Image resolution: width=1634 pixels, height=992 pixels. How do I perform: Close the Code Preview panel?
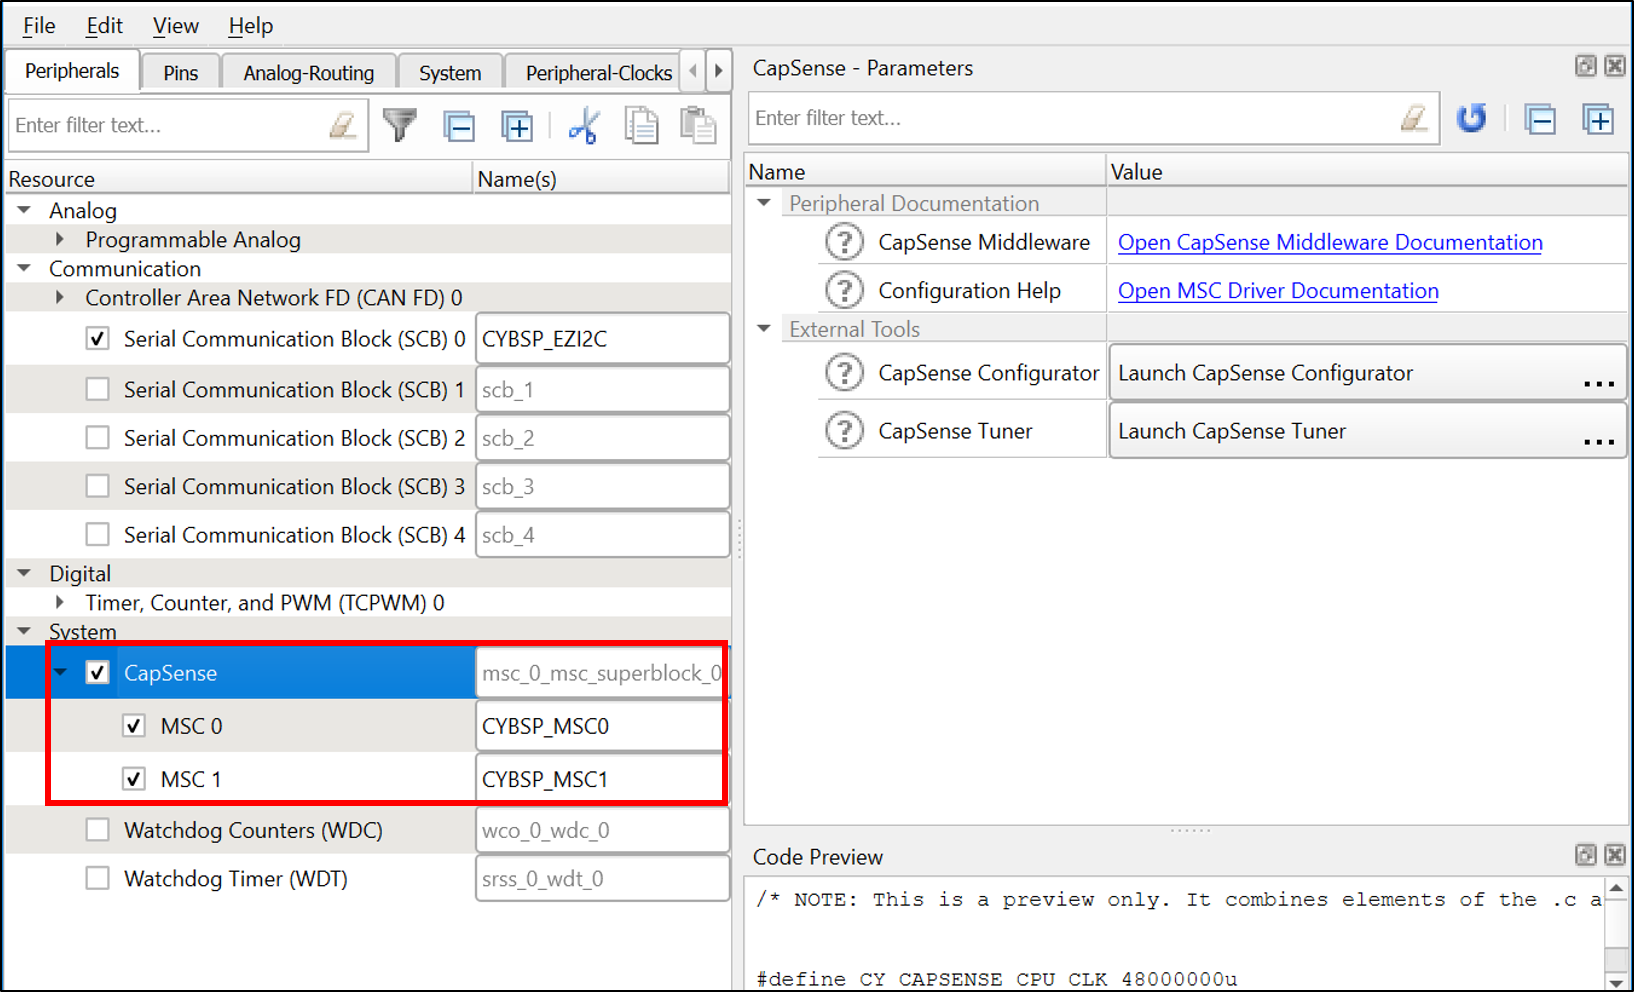pos(1614,855)
